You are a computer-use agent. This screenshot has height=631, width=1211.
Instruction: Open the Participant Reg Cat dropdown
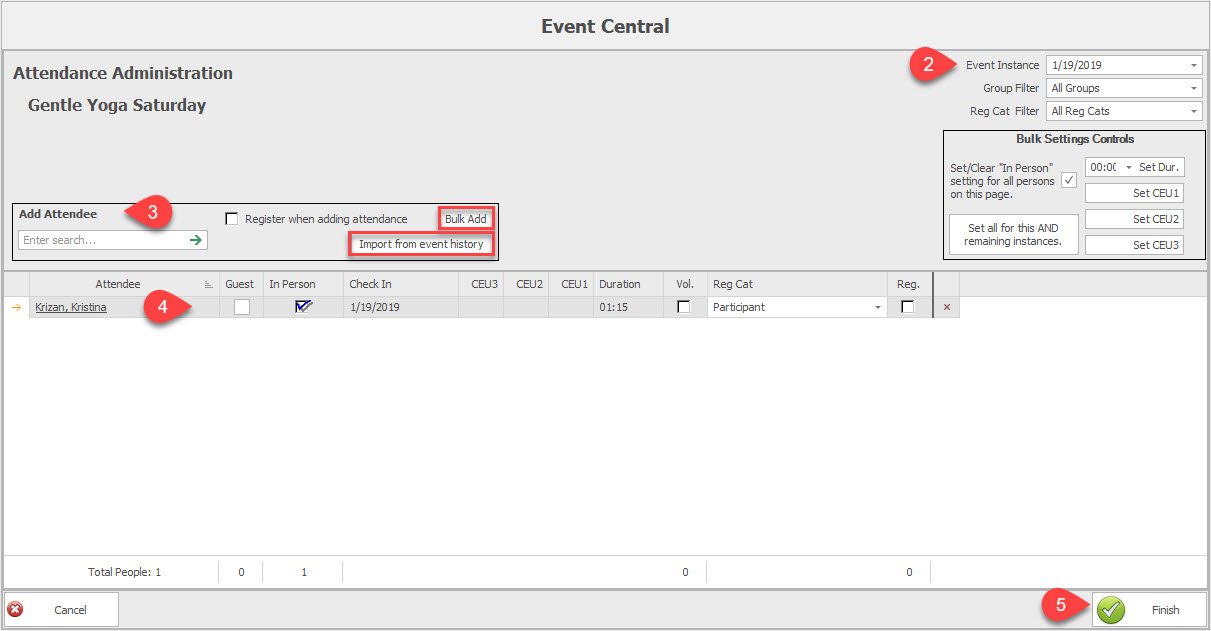878,308
